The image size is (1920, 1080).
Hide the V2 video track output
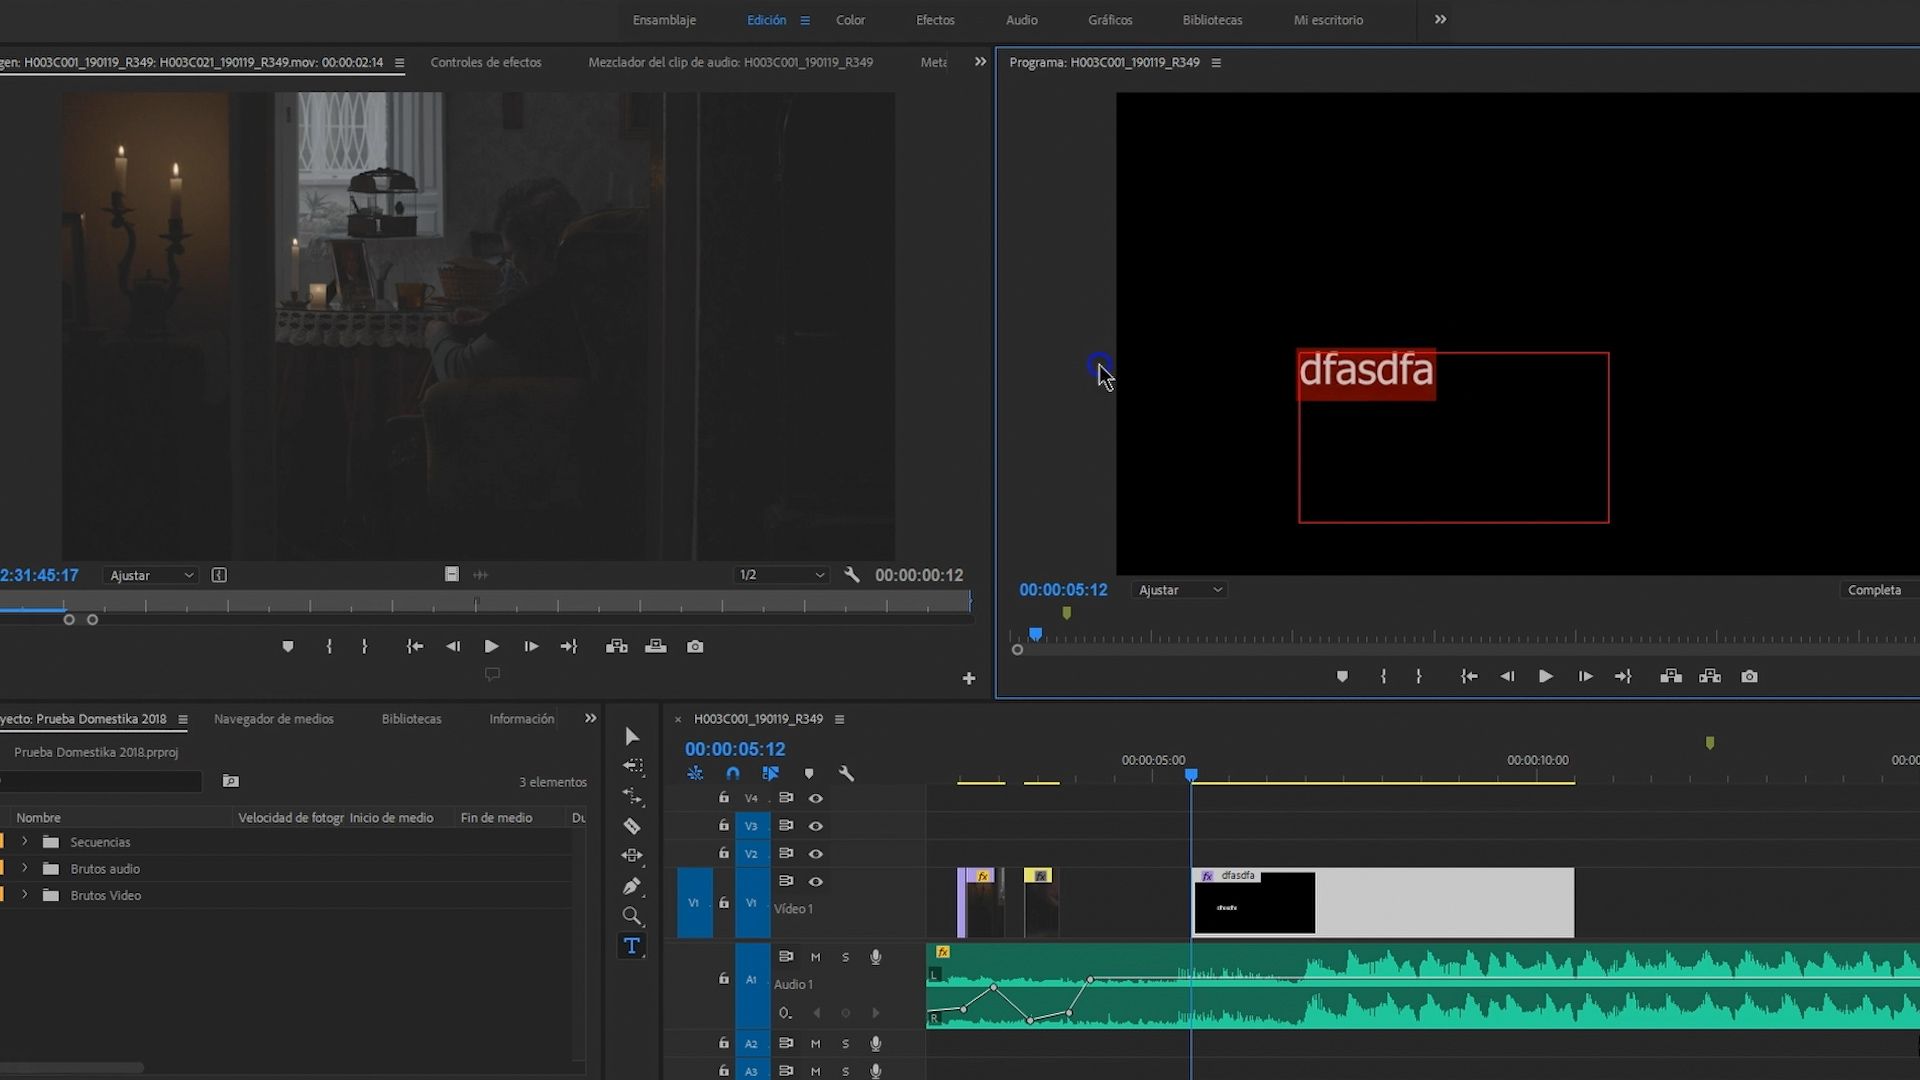point(817,853)
